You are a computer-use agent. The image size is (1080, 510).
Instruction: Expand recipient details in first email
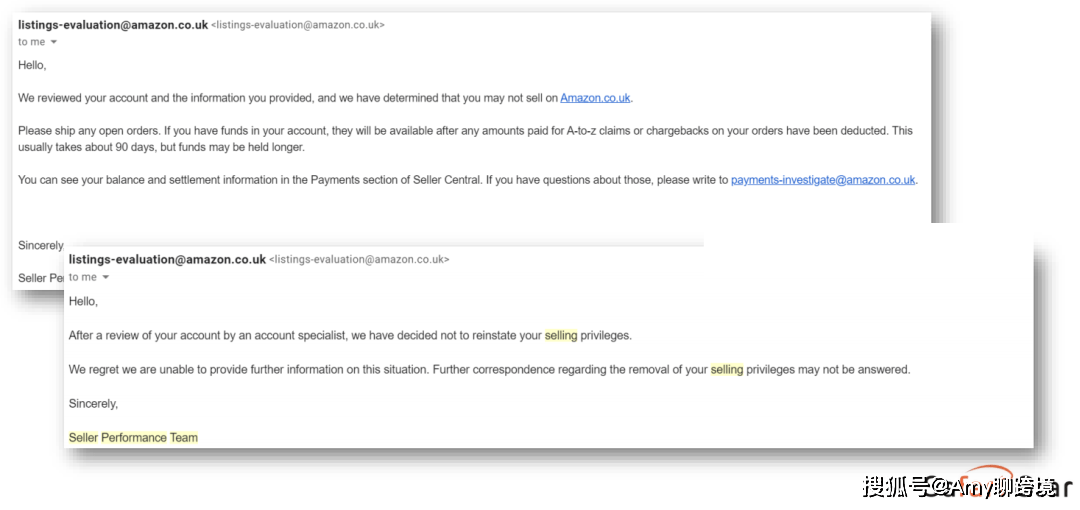coord(54,42)
